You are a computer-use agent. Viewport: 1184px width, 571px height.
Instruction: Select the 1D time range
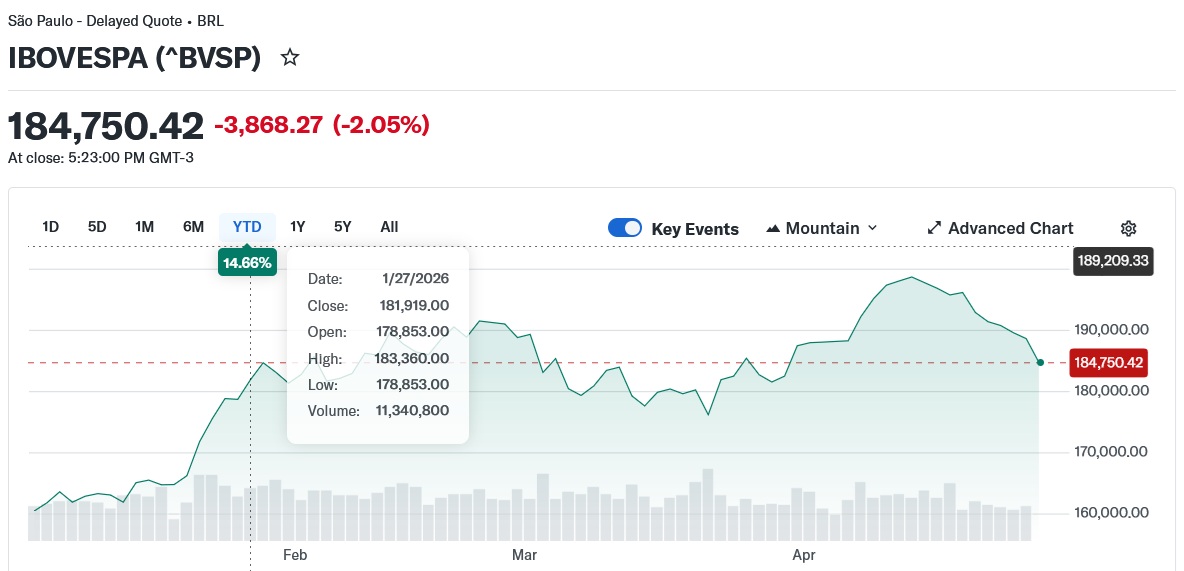[x=51, y=227]
